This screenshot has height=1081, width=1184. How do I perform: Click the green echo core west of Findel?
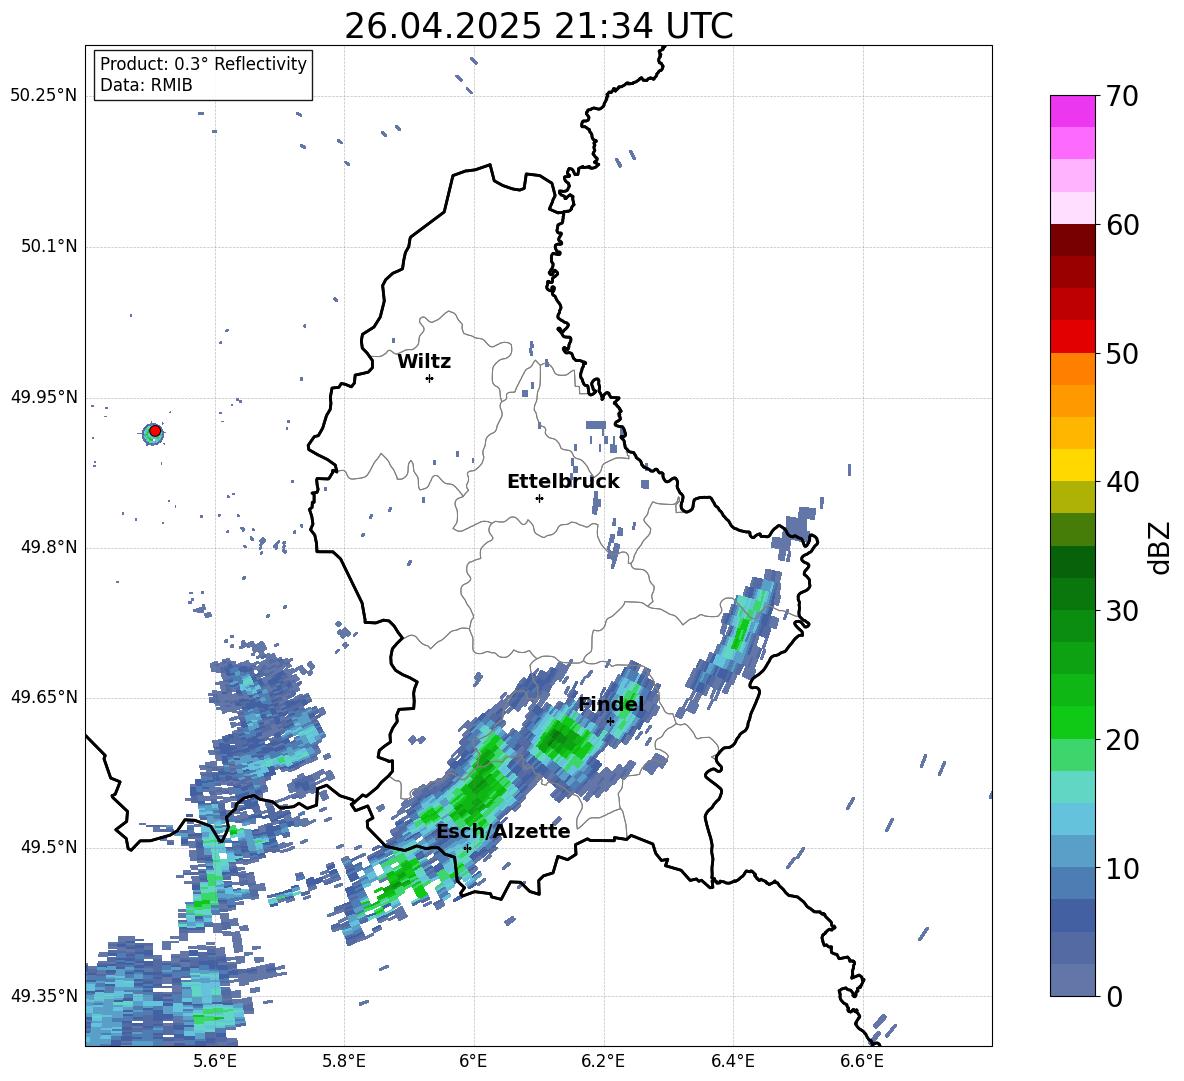[563, 741]
